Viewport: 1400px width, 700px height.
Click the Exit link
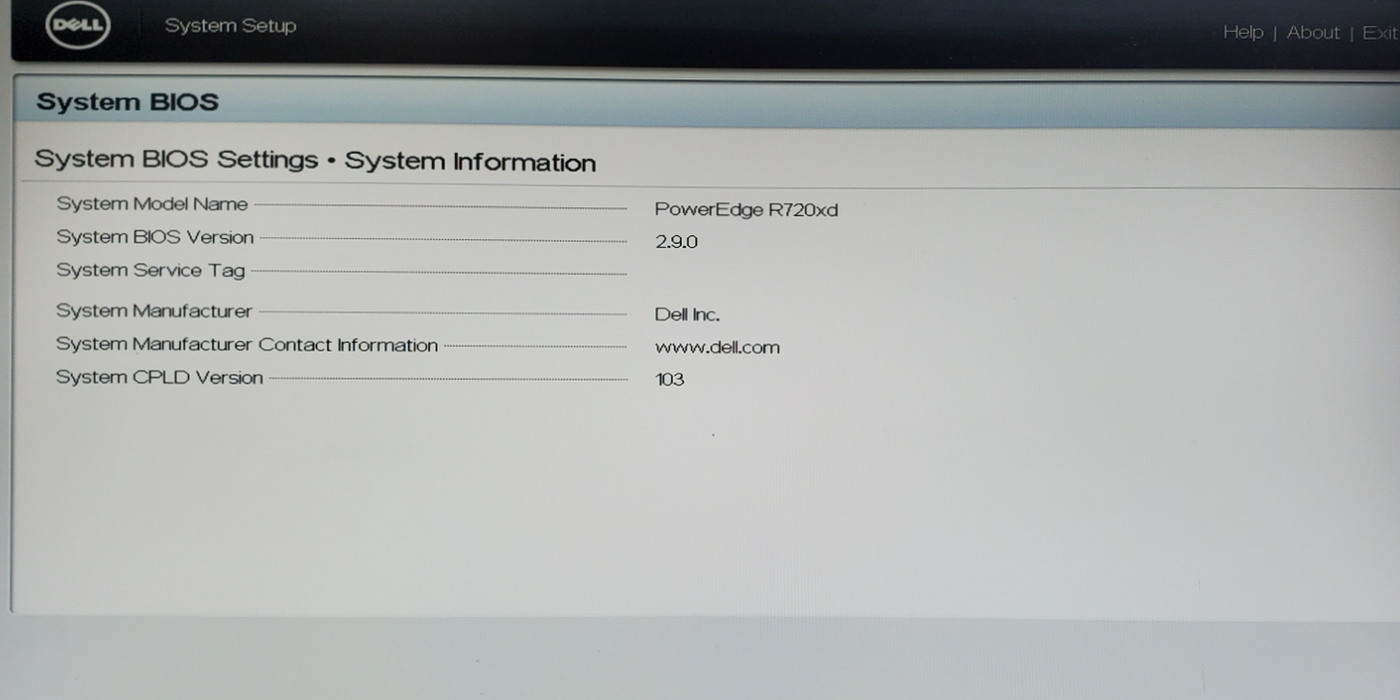[x=1381, y=33]
